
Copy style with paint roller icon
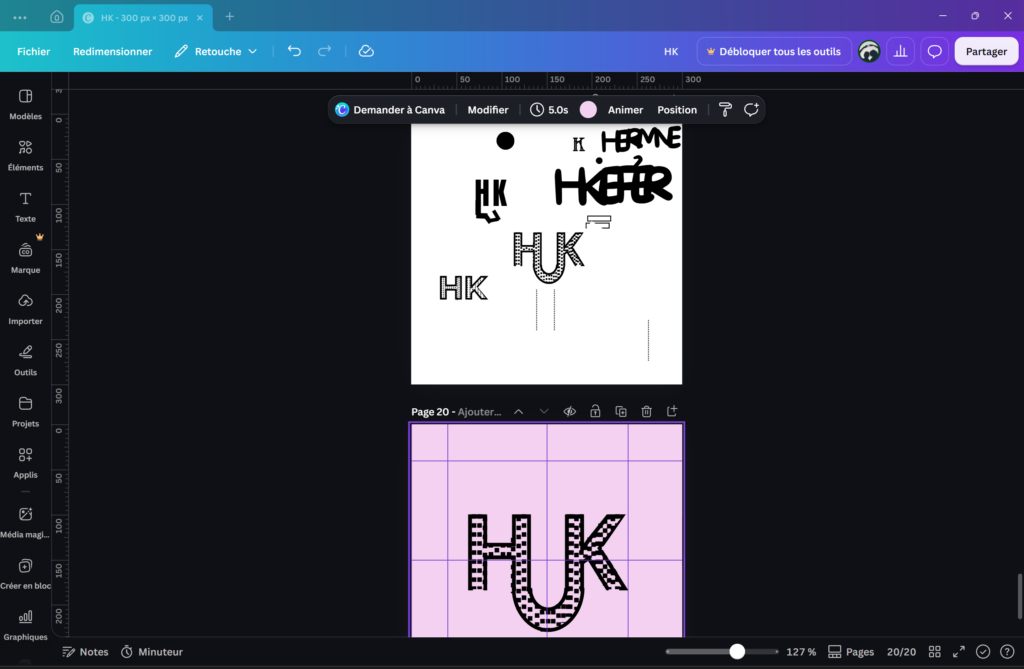(x=725, y=110)
